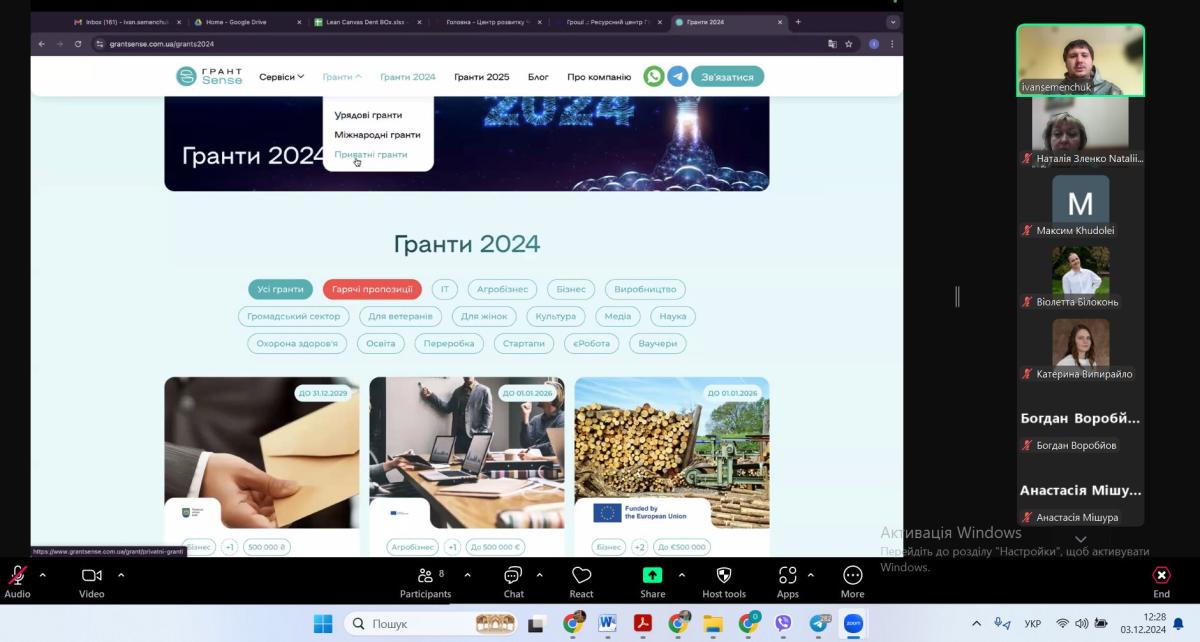This screenshot has width=1200, height=642.
Task: Expand the Сервіси dropdown
Action: 281,77
